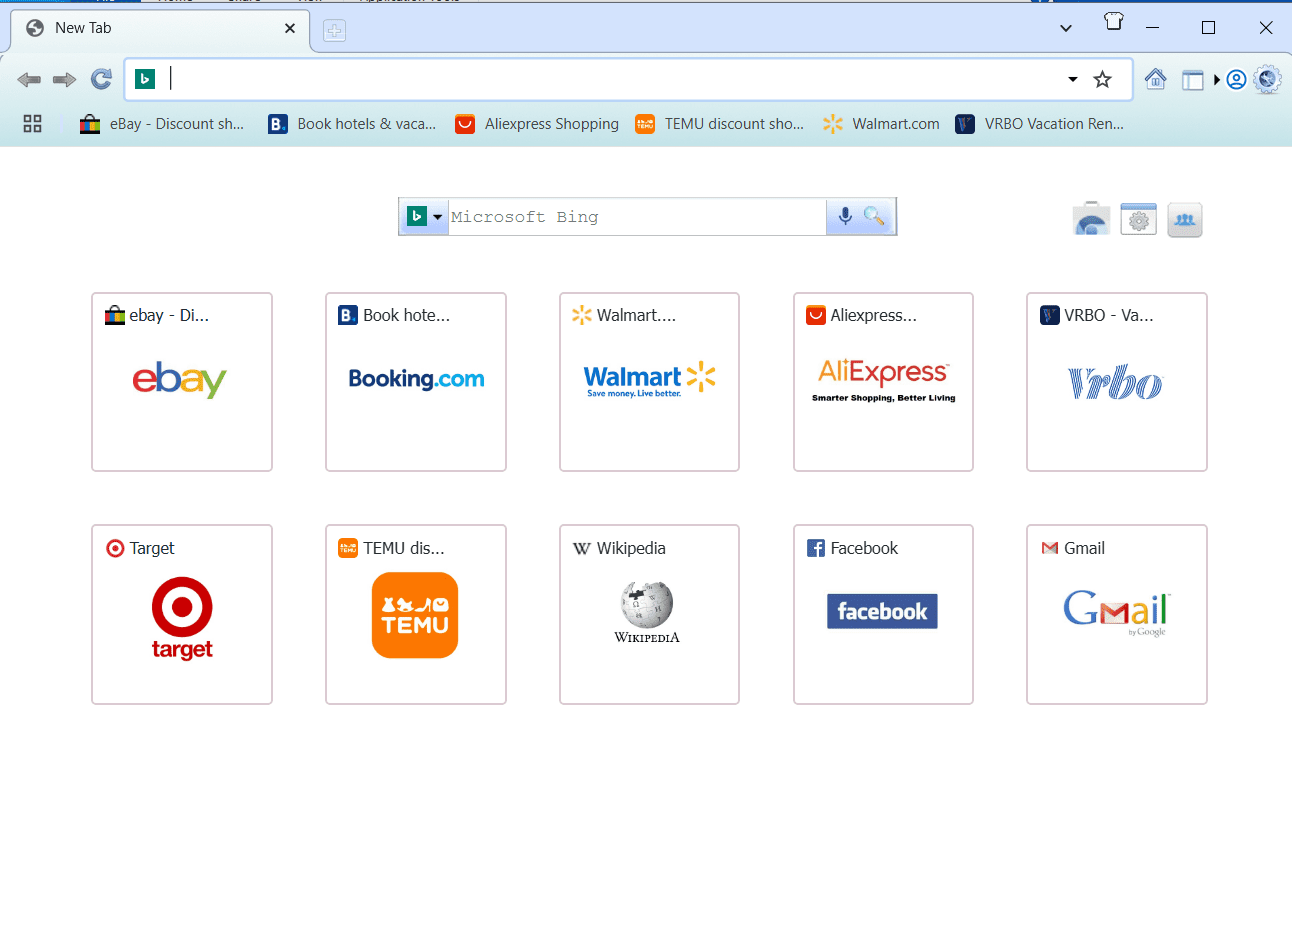
Task: Open the Aliexpress Shopping bookmark
Action: (x=537, y=124)
